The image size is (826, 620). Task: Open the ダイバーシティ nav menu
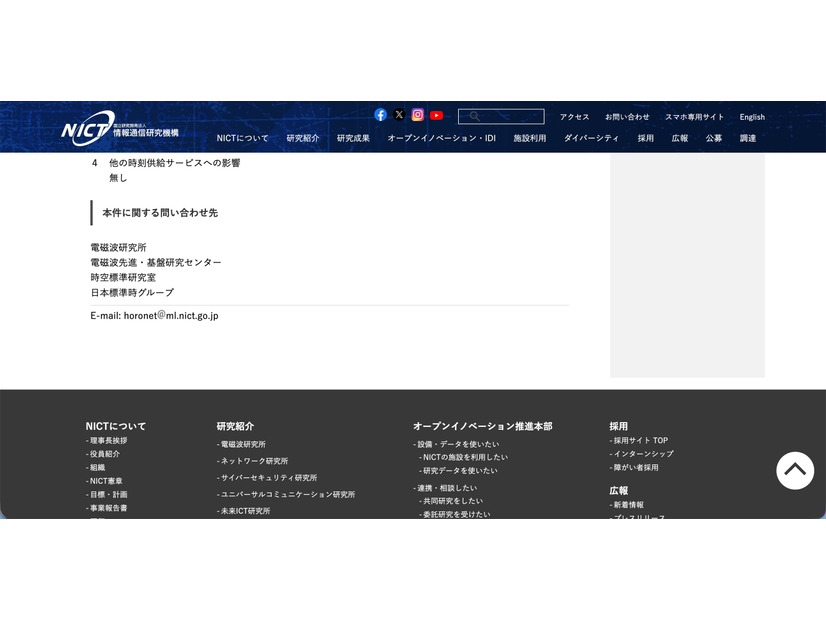click(x=591, y=138)
